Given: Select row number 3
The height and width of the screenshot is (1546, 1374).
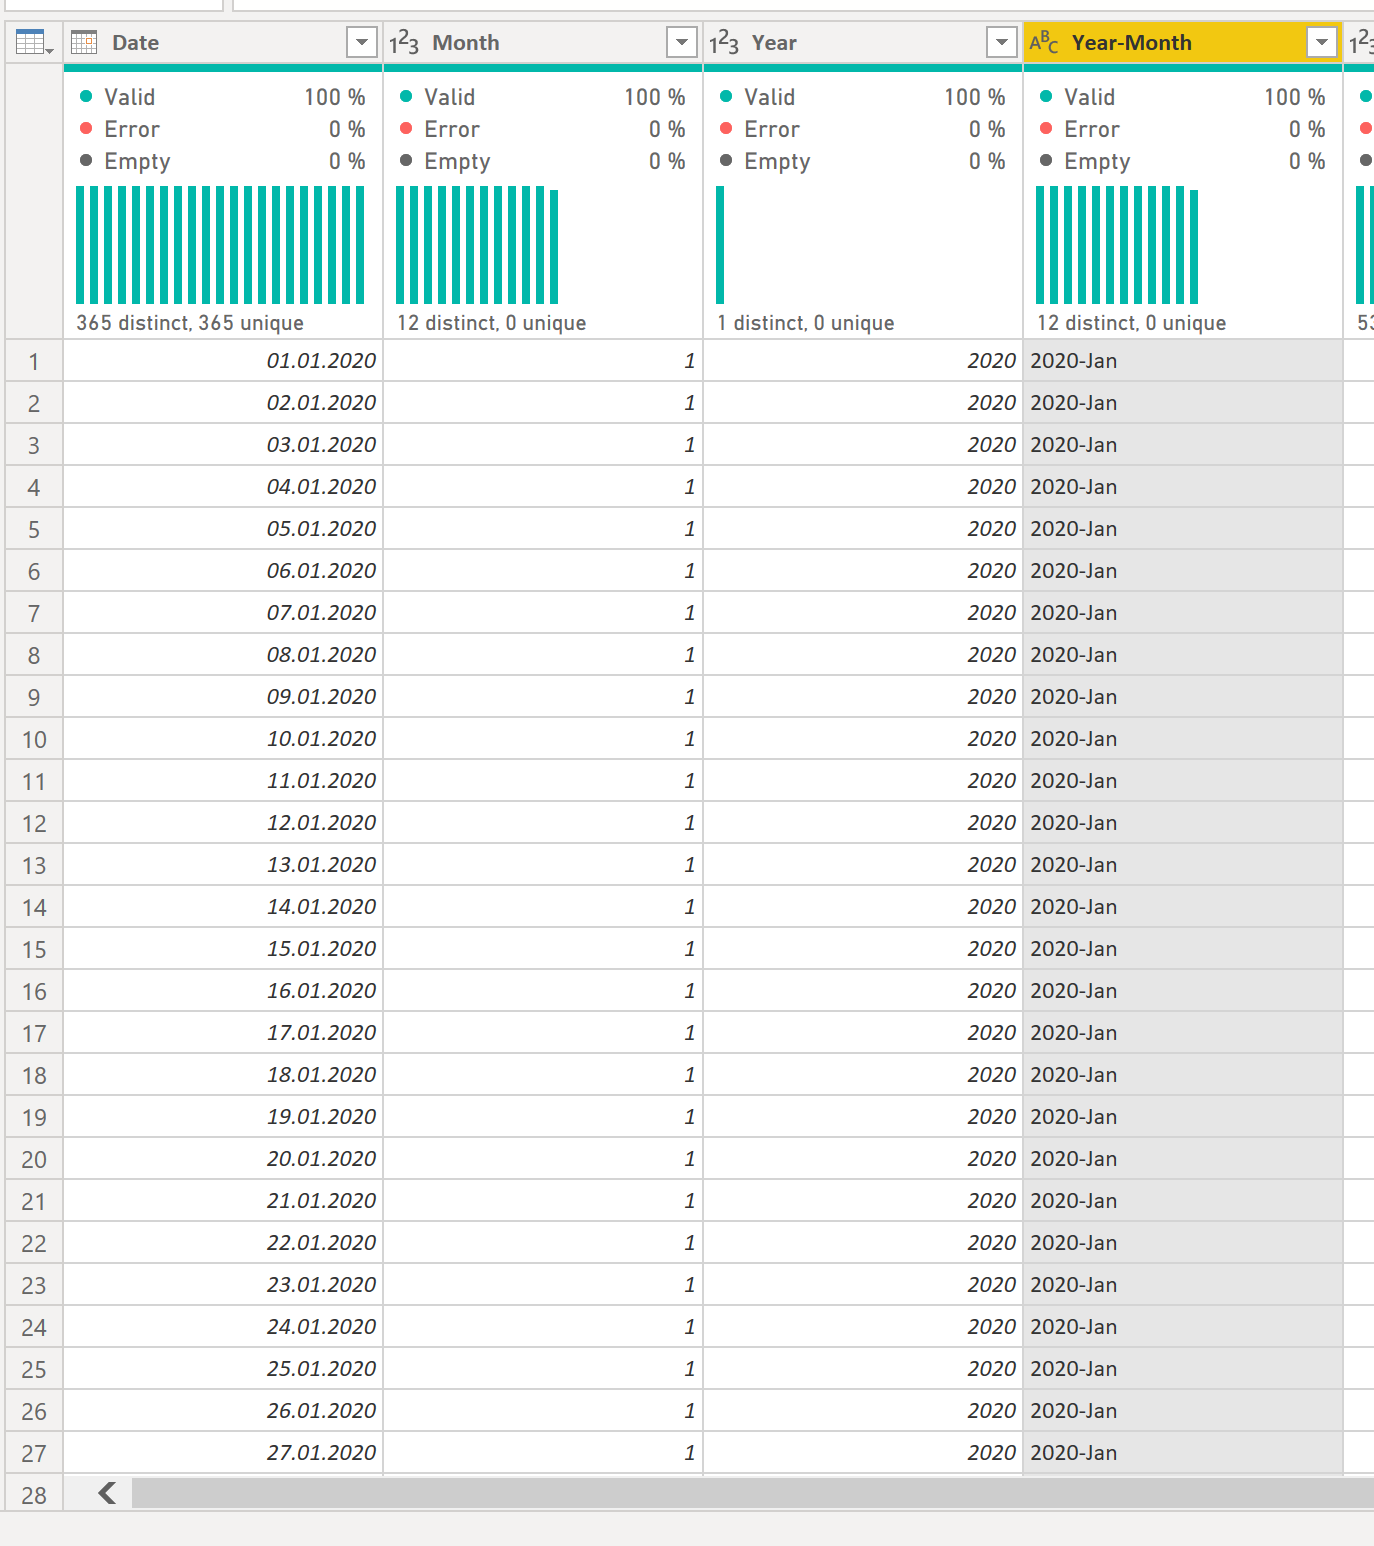Looking at the screenshot, I should tap(34, 445).
